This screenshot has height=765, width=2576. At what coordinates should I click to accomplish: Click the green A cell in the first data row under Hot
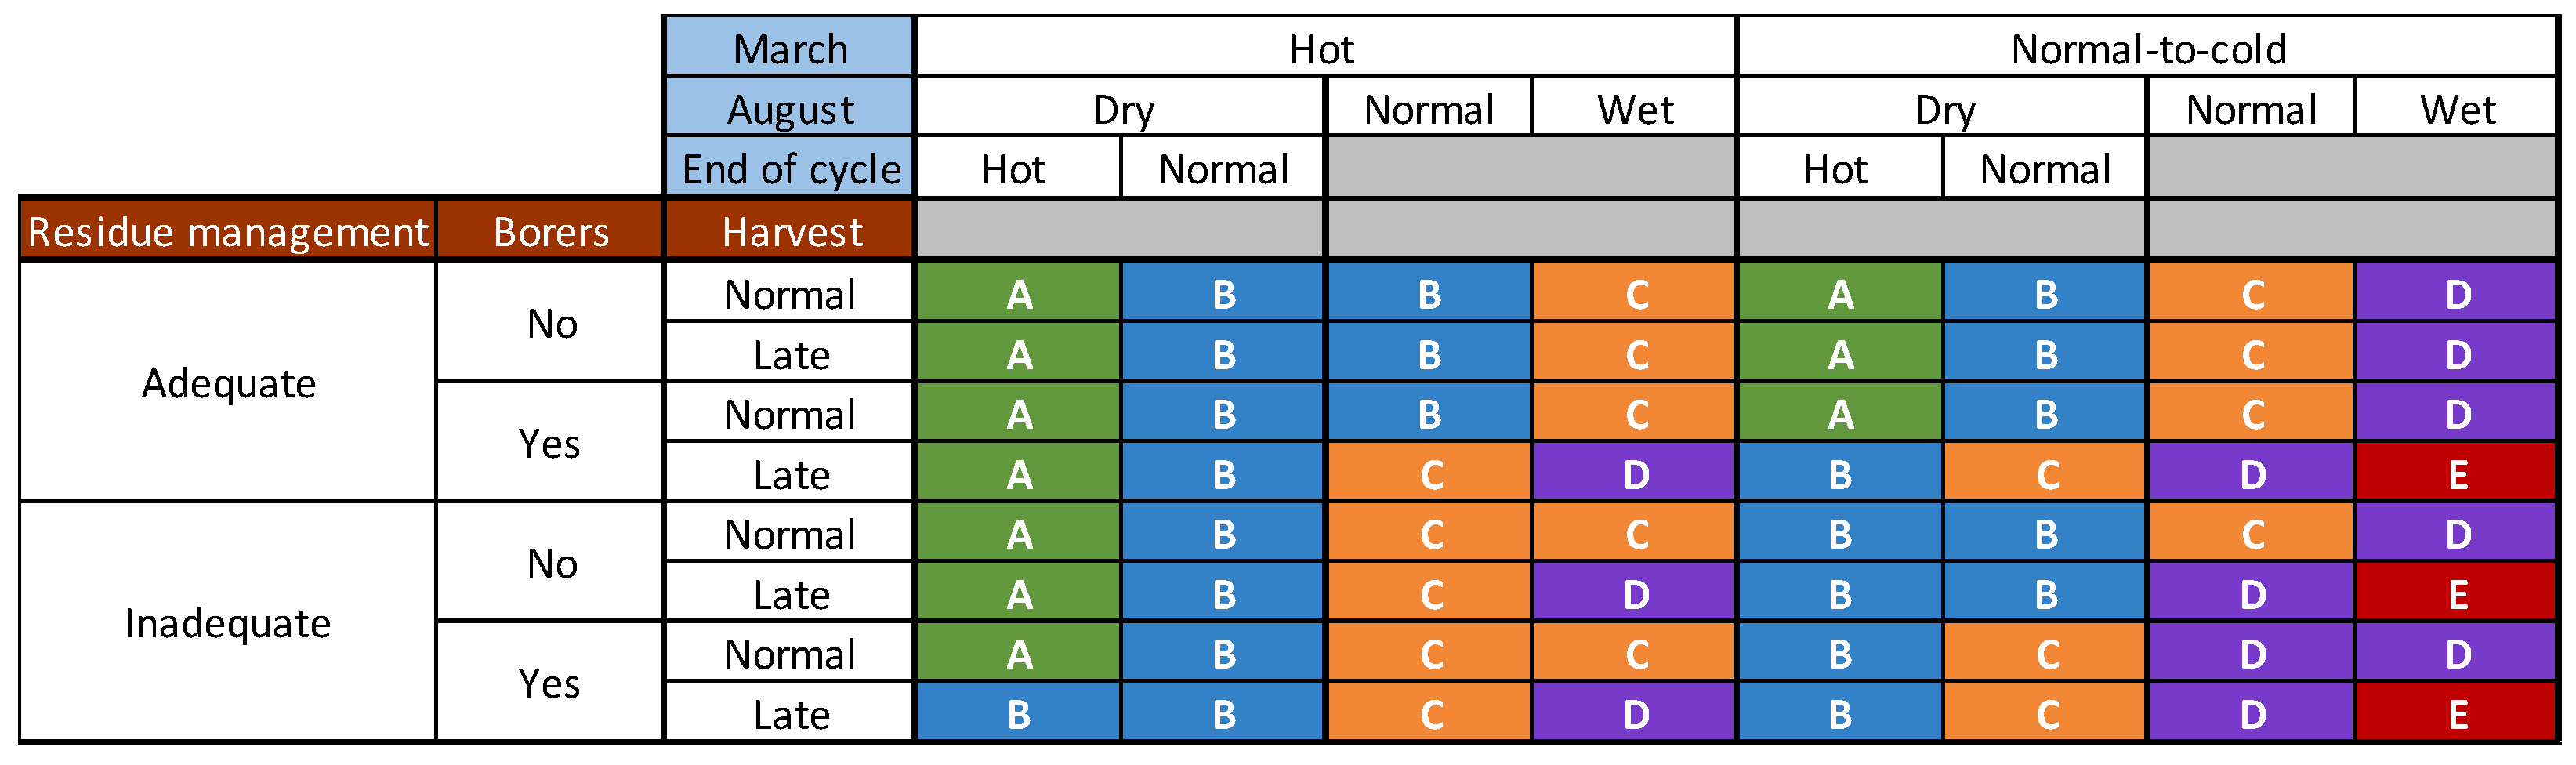1018,294
